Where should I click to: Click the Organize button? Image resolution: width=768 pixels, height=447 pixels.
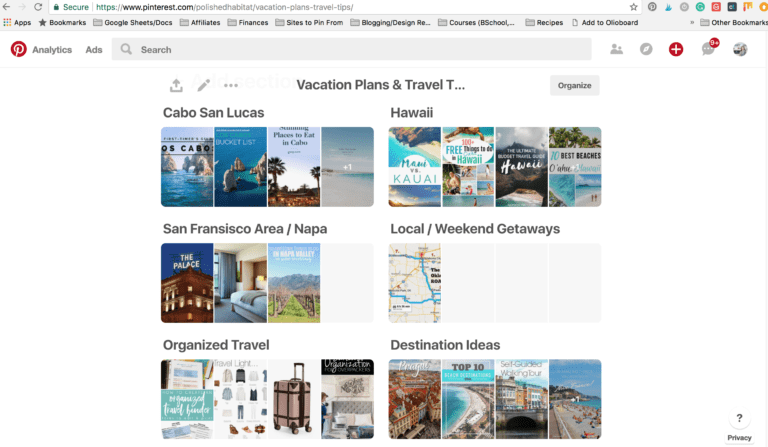click(x=575, y=85)
